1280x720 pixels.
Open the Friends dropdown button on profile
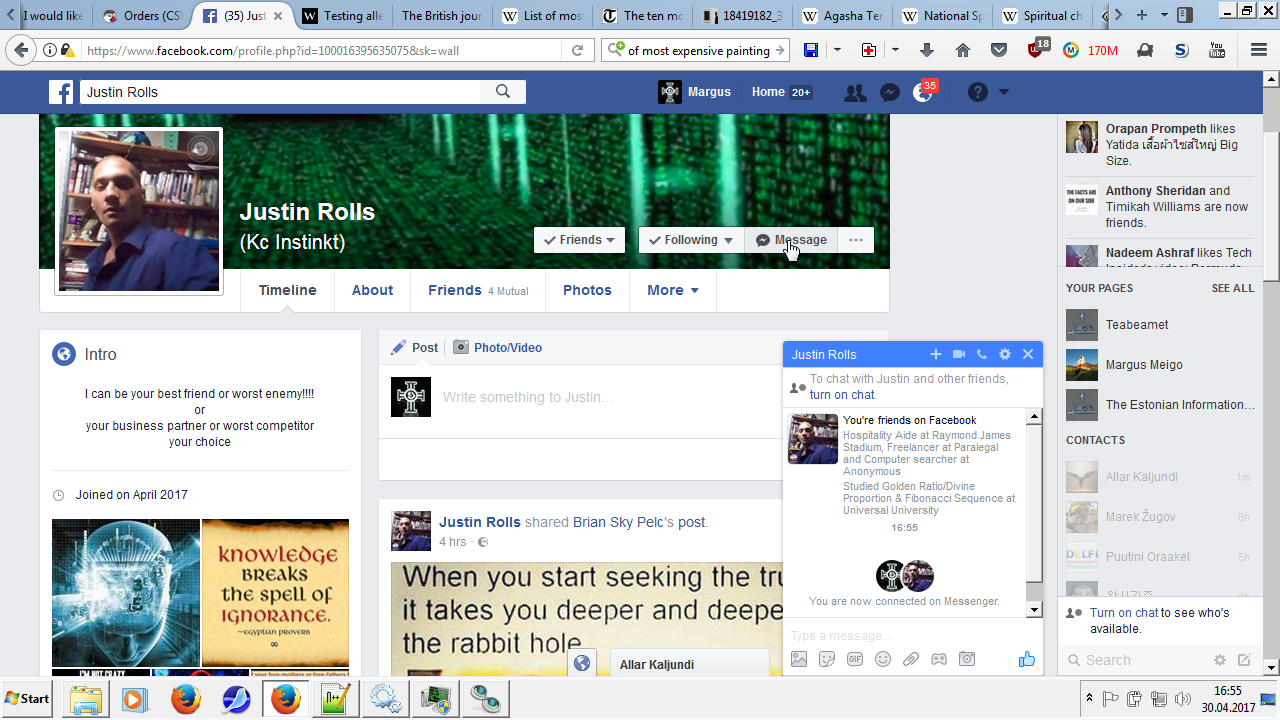click(579, 240)
